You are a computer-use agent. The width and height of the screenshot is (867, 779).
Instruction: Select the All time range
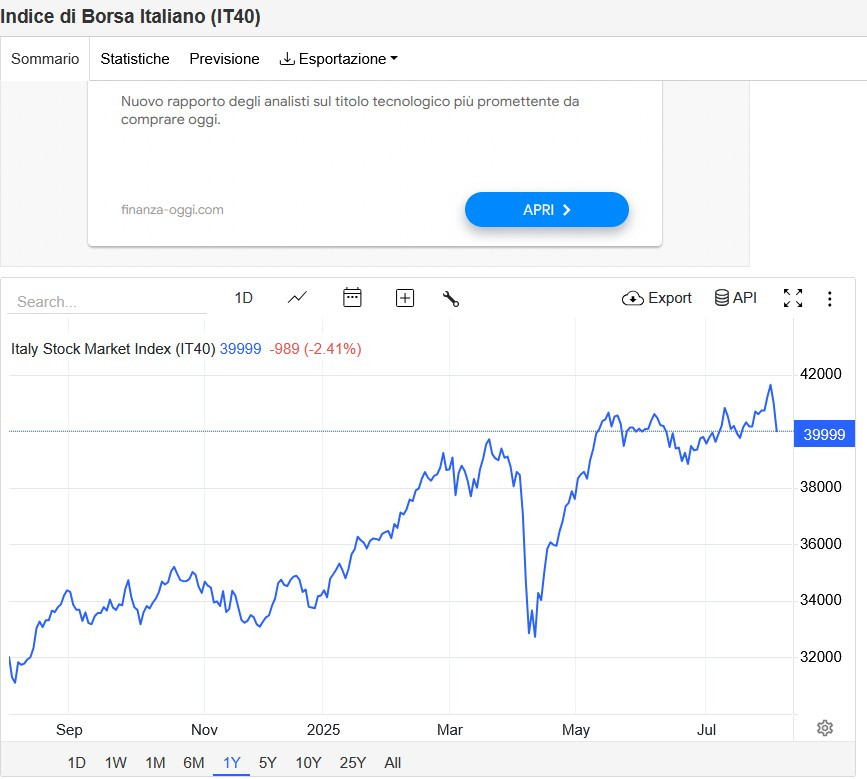click(x=393, y=763)
